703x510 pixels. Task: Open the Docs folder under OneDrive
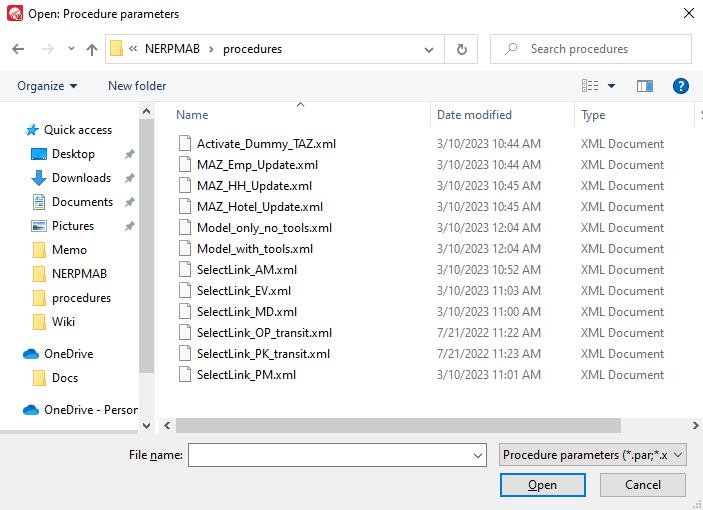[x=56, y=378]
